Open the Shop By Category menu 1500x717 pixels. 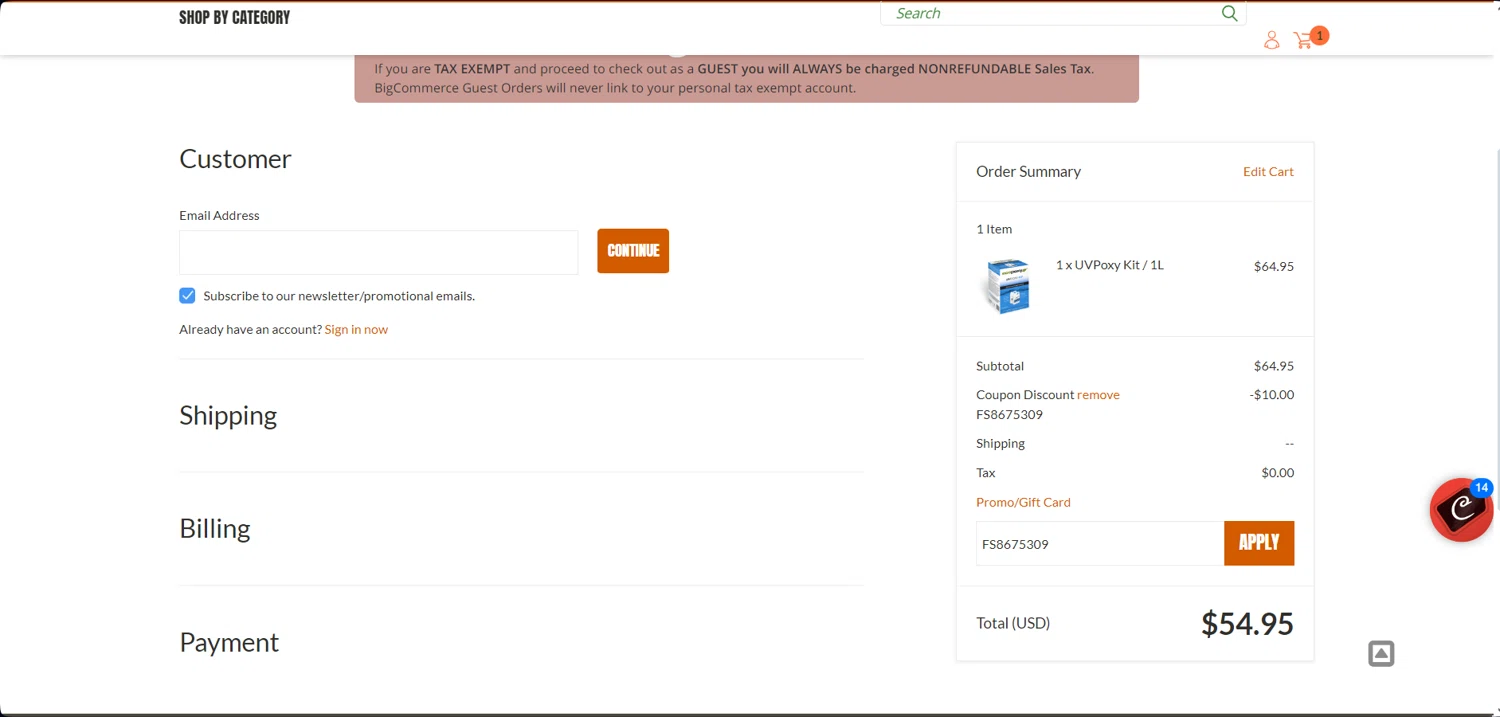pyautogui.click(x=235, y=17)
